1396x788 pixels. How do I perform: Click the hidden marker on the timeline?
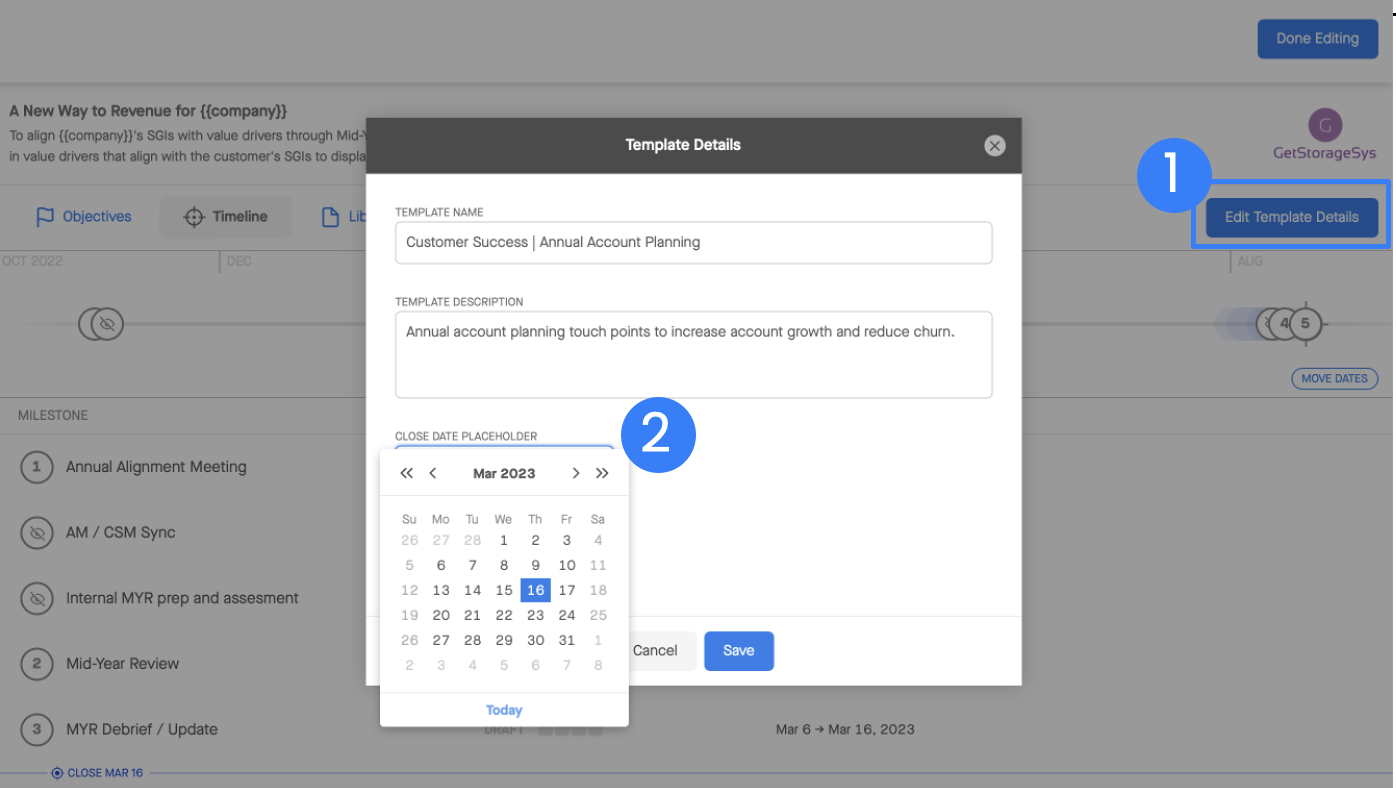click(x=107, y=324)
